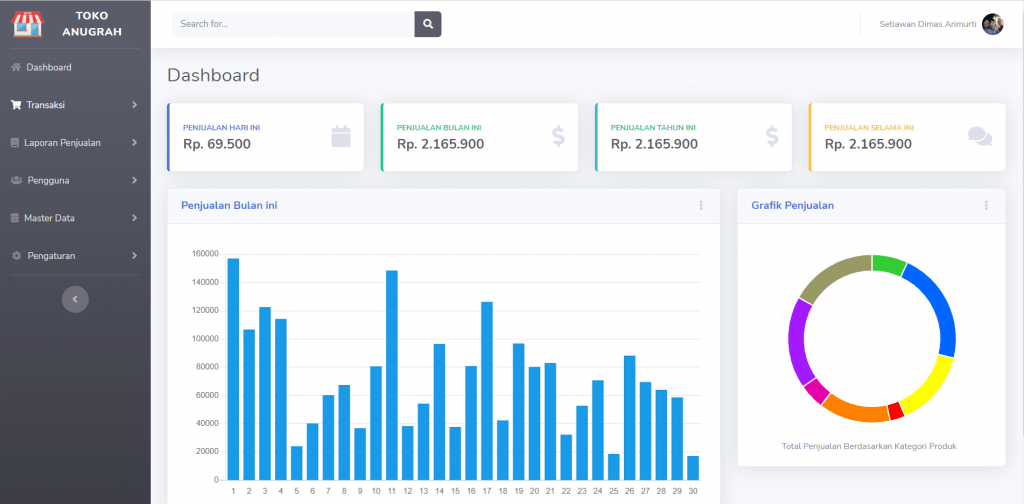The width and height of the screenshot is (1024, 504).
Task: Click the Rp. 69.500 daily sales value
Action: coord(217,144)
